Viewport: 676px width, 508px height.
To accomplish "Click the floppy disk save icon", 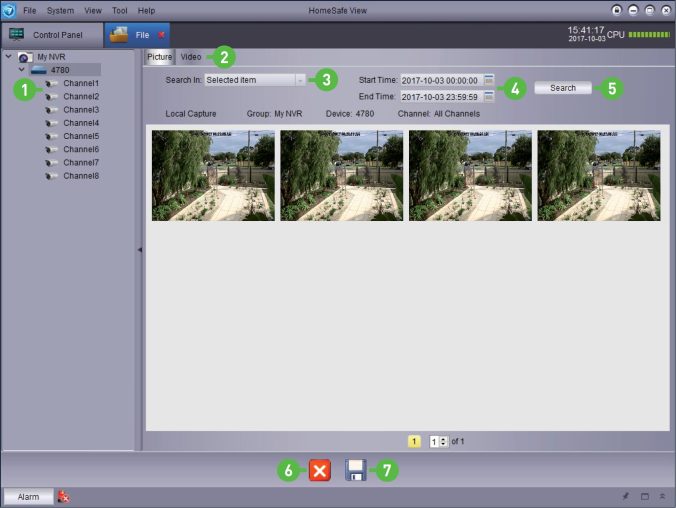I will (356, 471).
